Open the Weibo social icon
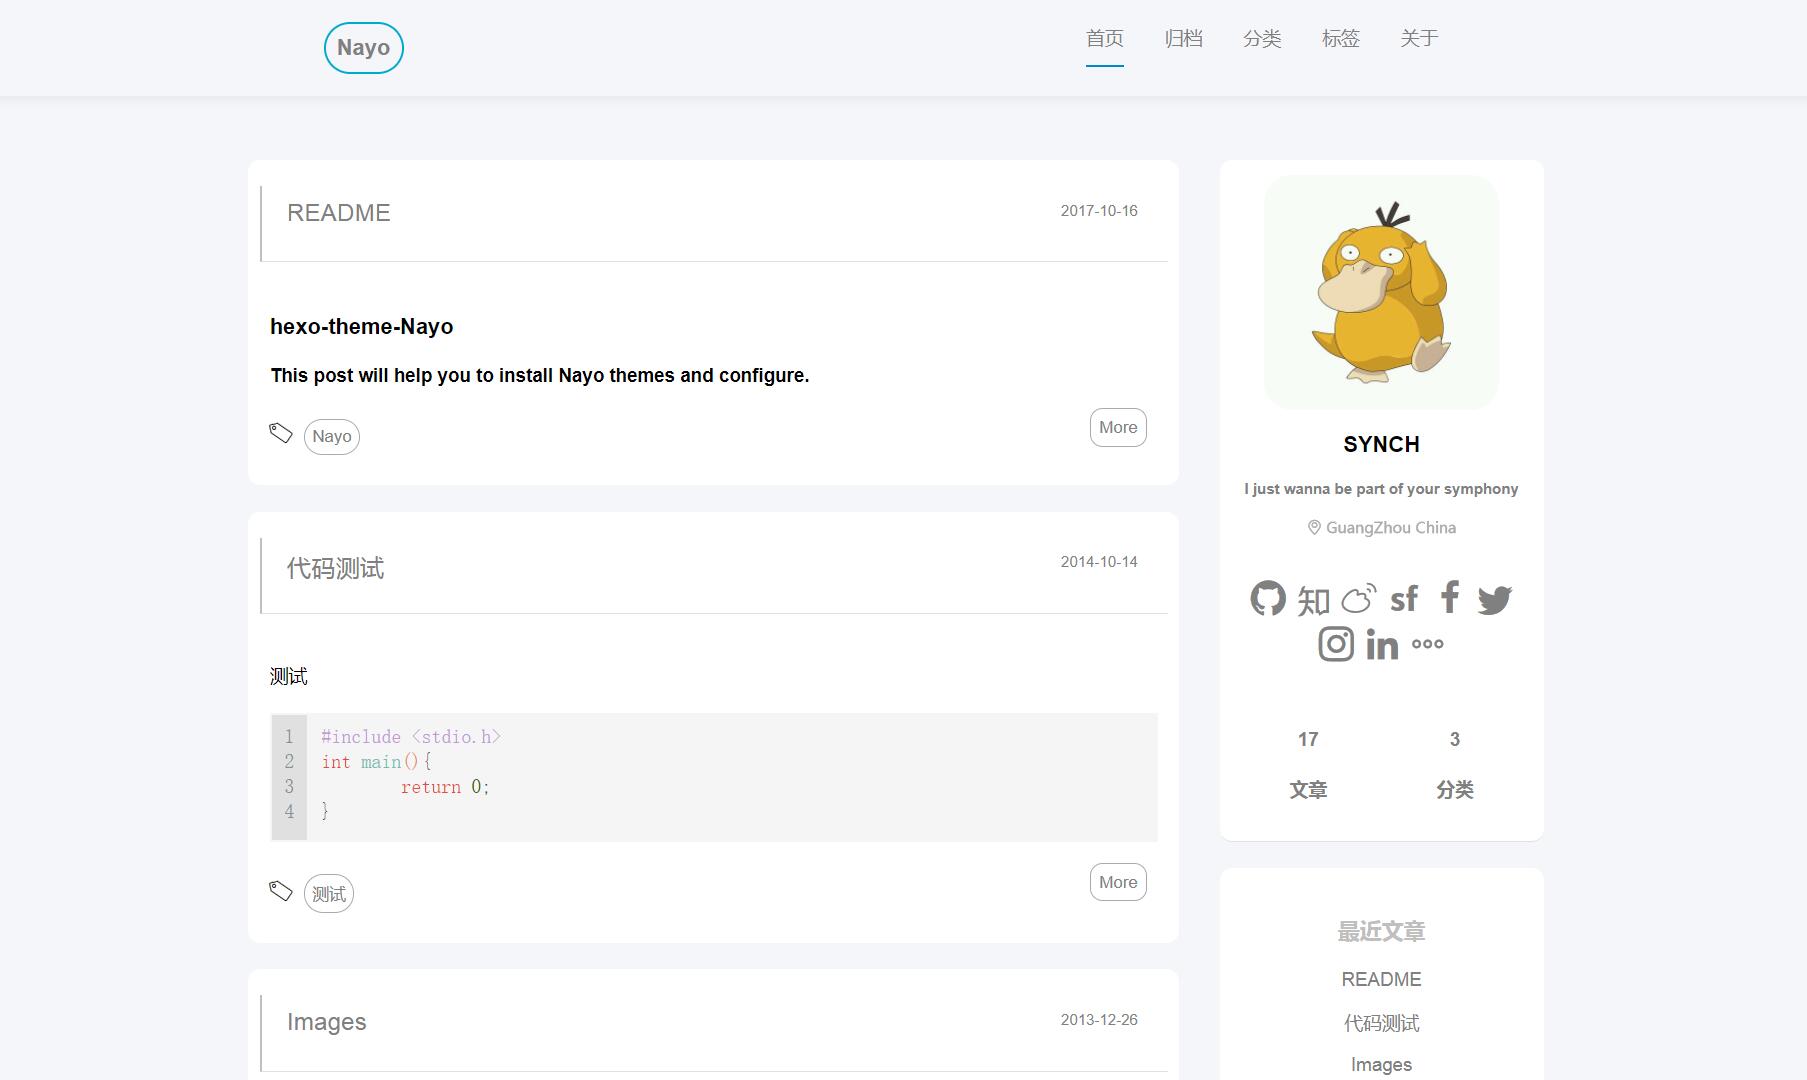The height and width of the screenshot is (1080, 1807). pyautogui.click(x=1359, y=598)
